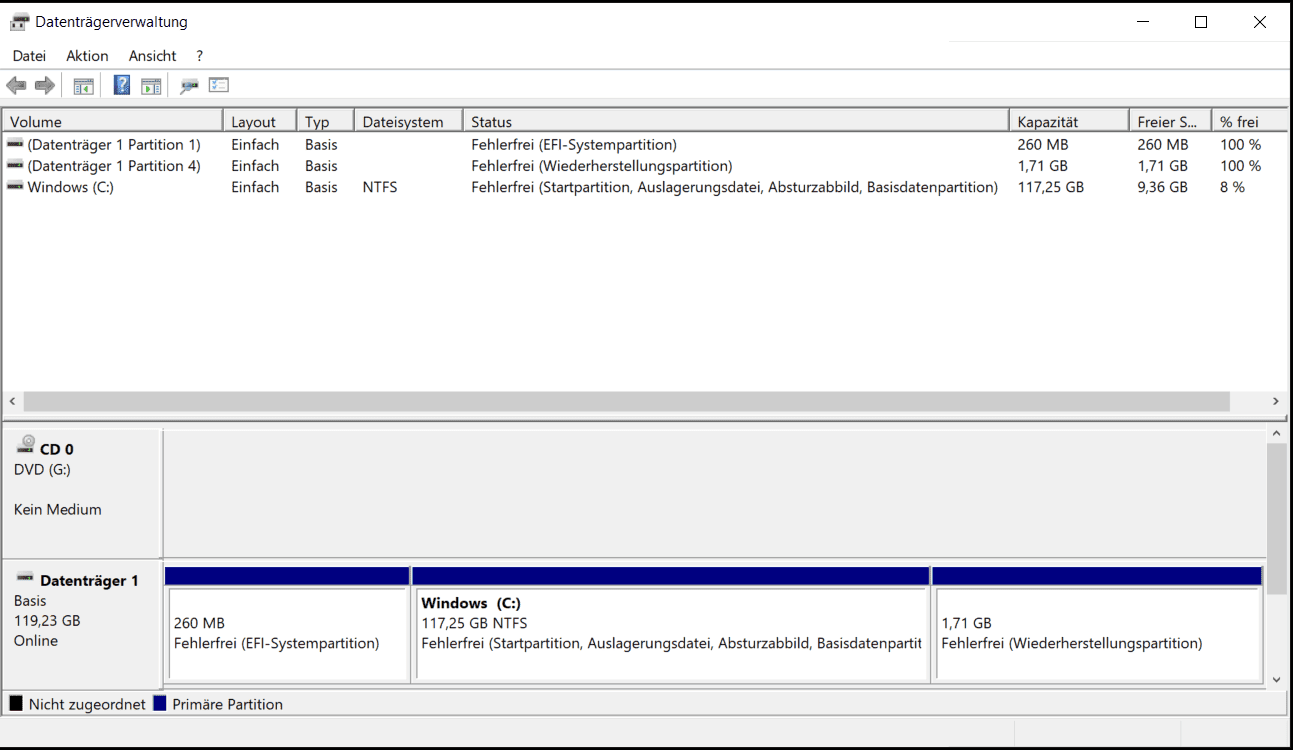The height and width of the screenshot is (750, 1293).
Task: Click the Back arrow toolbar icon
Action: click(16, 86)
